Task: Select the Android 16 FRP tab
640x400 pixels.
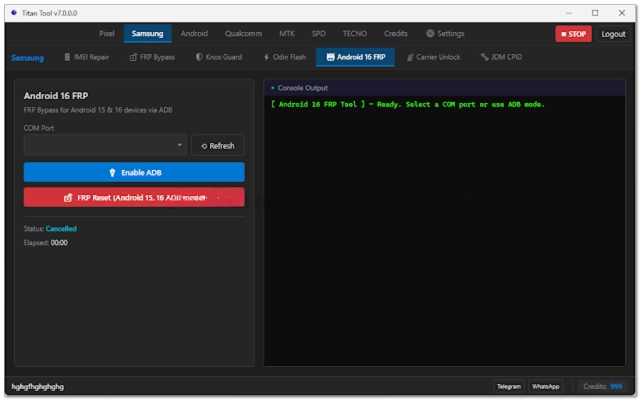Action: click(x=355, y=58)
